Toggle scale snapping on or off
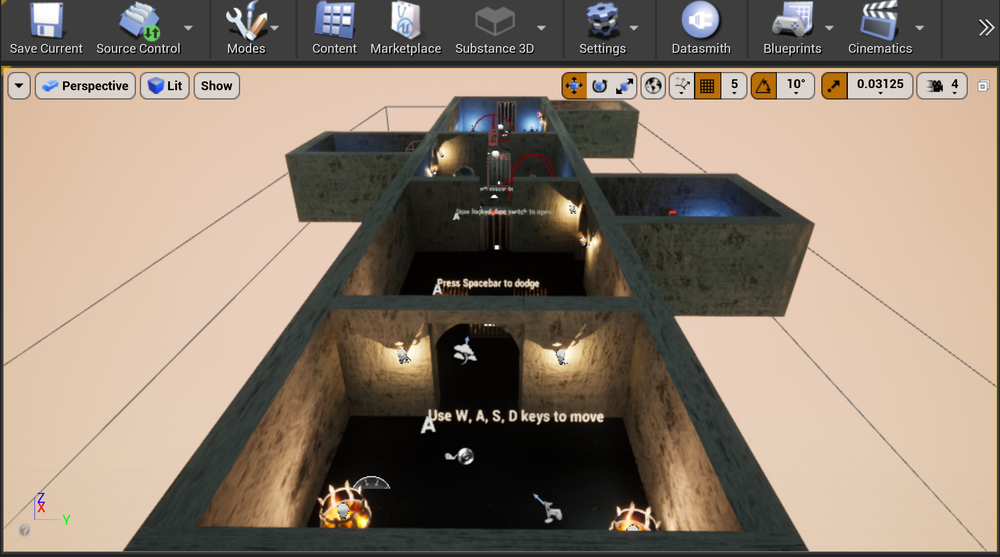1000x557 pixels. 834,86
